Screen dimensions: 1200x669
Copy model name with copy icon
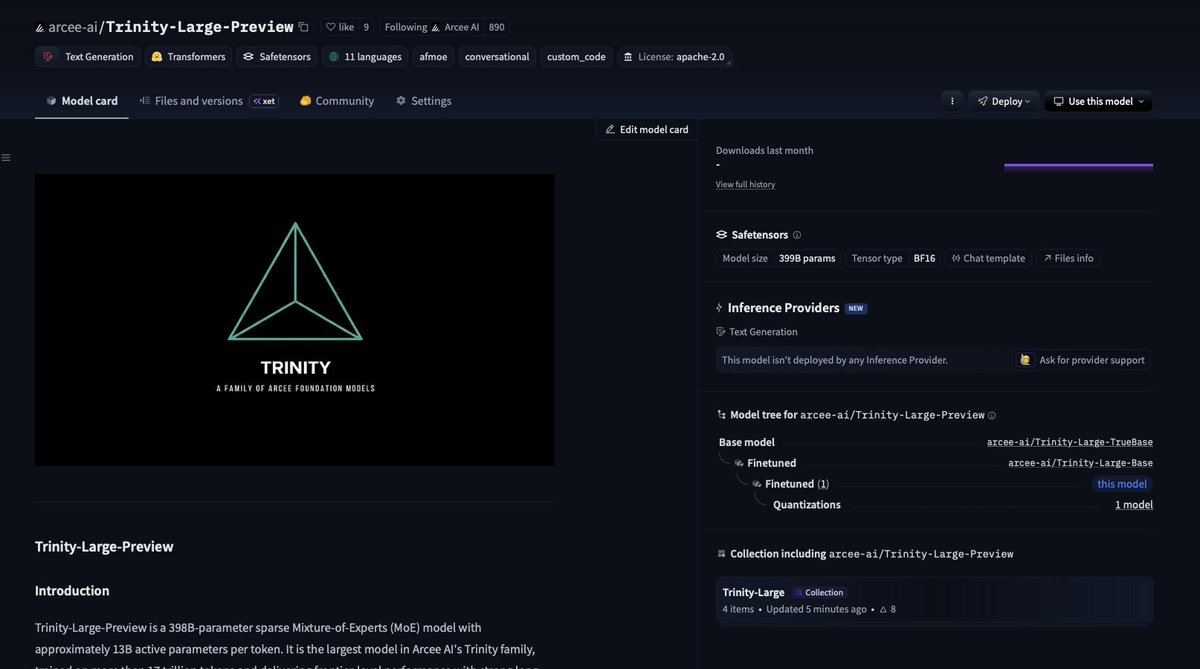pos(304,27)
